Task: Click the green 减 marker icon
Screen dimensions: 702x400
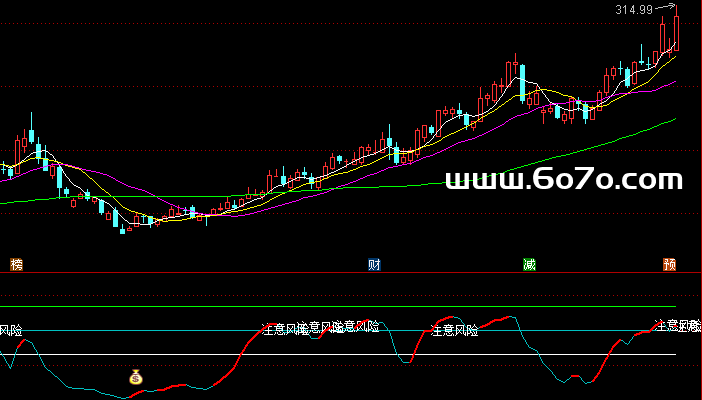Action: (529, 264)
